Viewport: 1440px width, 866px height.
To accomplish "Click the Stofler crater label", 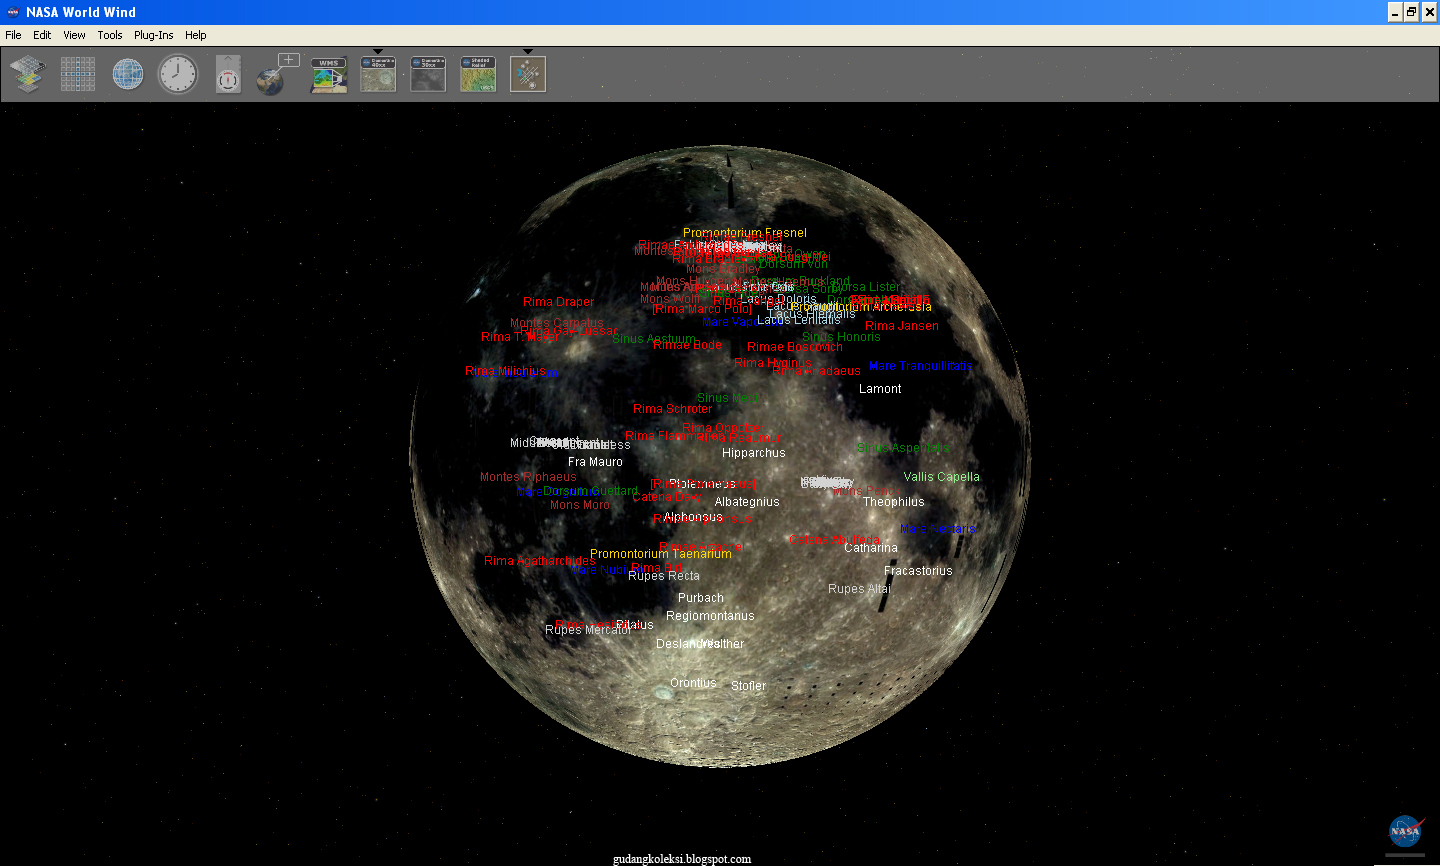I will pyautogui.click(x=748, y=686).
